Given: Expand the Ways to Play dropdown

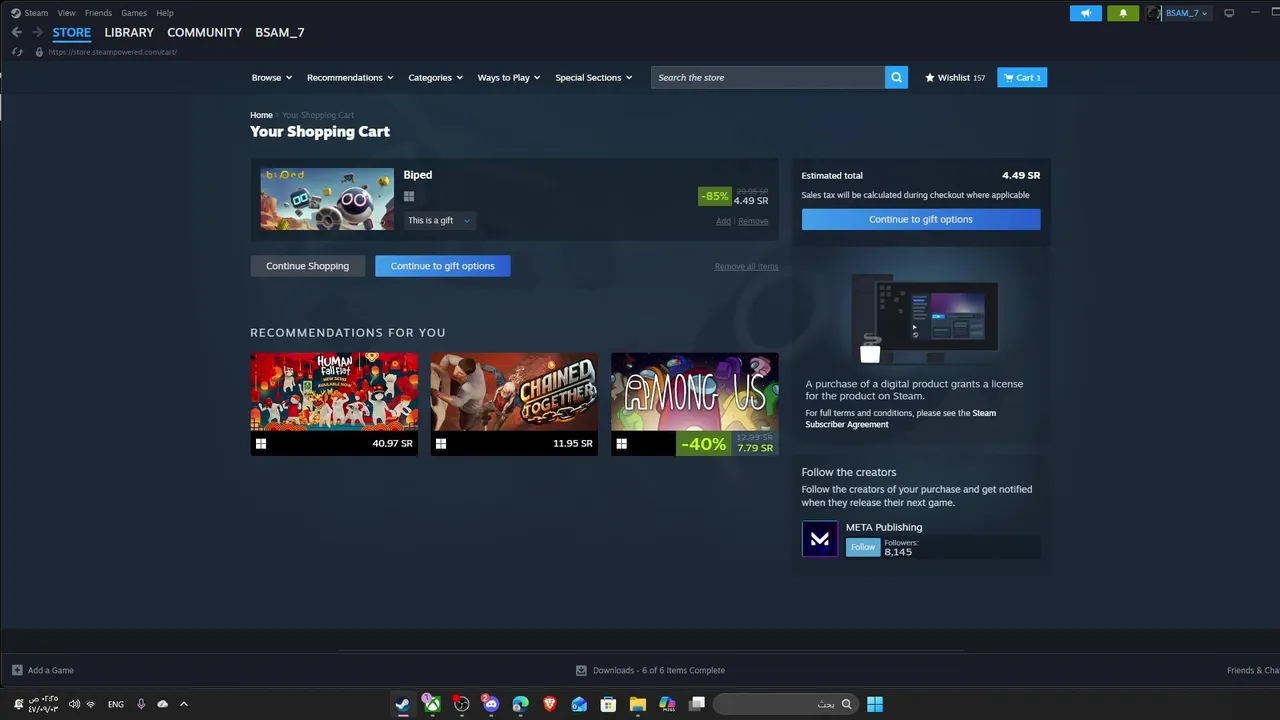Looking at the screenshot, I should [509, 77].
